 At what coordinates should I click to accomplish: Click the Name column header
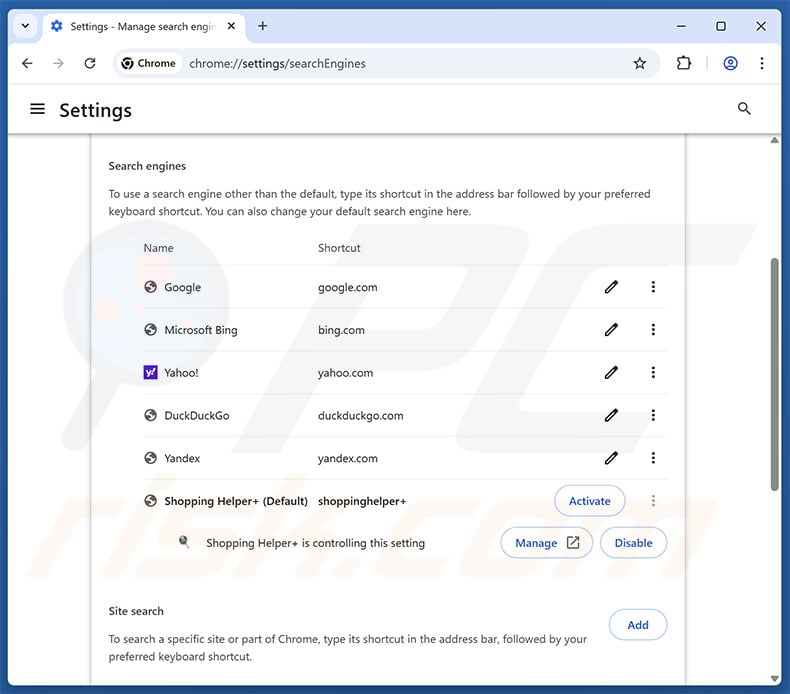click(158, 248)
